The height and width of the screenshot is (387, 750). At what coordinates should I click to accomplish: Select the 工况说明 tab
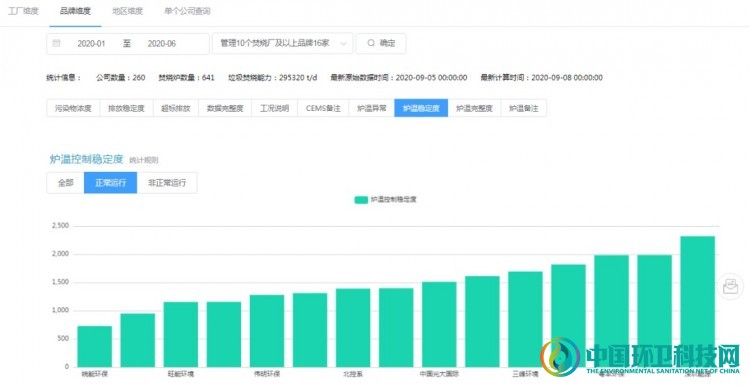275,108
